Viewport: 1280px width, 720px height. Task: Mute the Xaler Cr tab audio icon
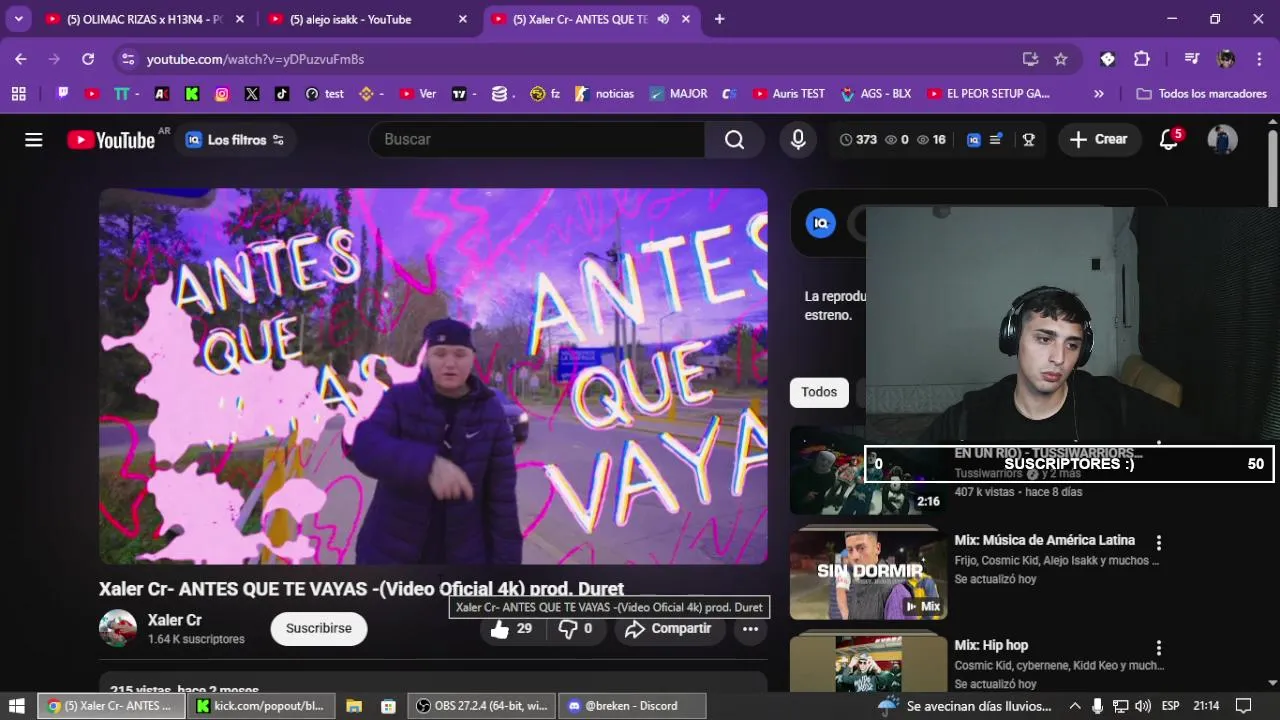click(663, 19)
